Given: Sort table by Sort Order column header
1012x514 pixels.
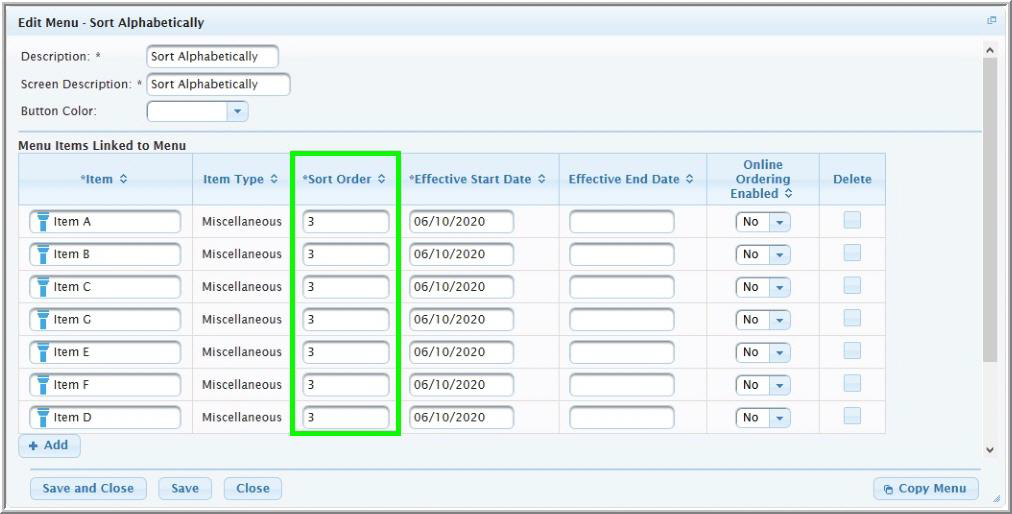Looking at the screenshot, I should [344, 180].
